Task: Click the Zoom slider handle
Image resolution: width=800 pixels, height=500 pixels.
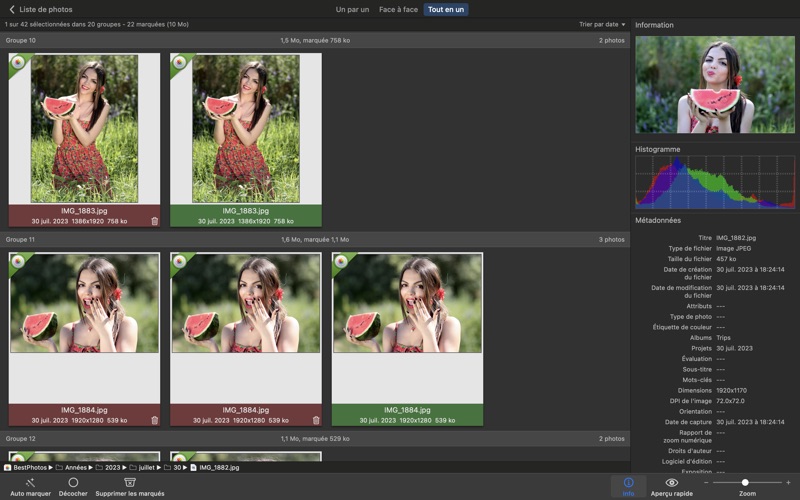Action: tap(745, 482)
